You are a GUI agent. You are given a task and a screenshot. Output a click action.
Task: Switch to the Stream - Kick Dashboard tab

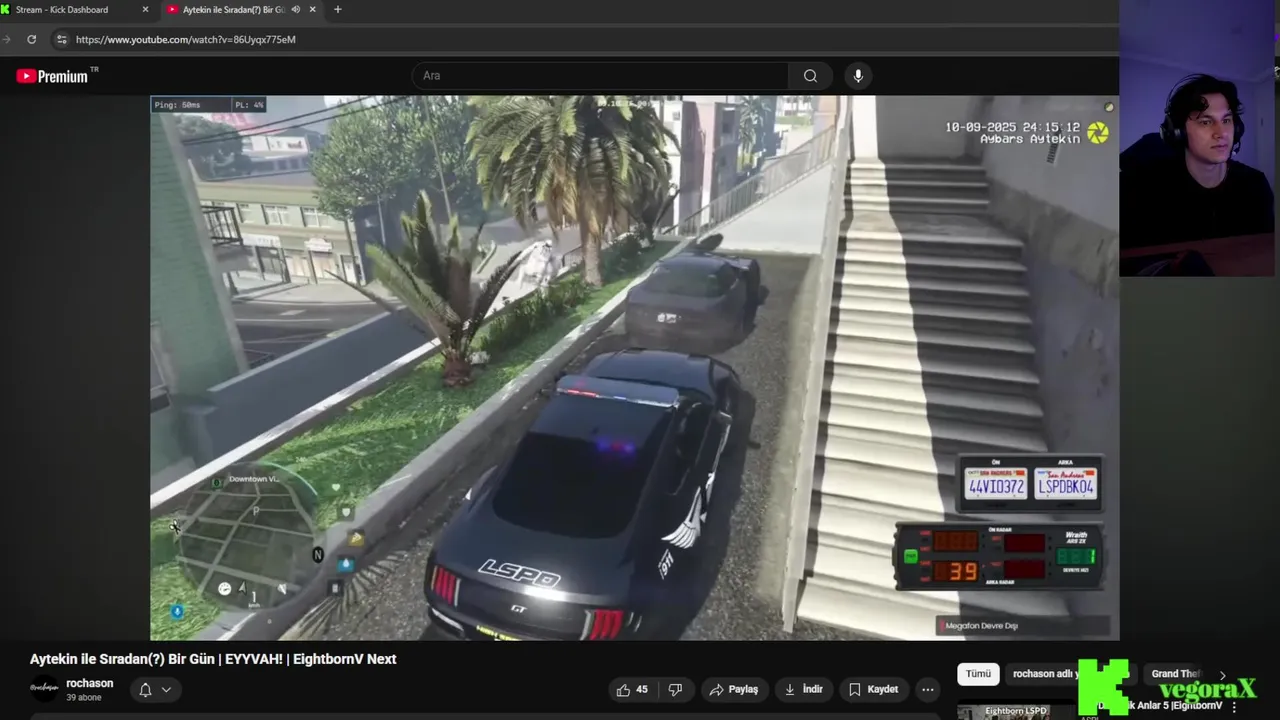76,10
